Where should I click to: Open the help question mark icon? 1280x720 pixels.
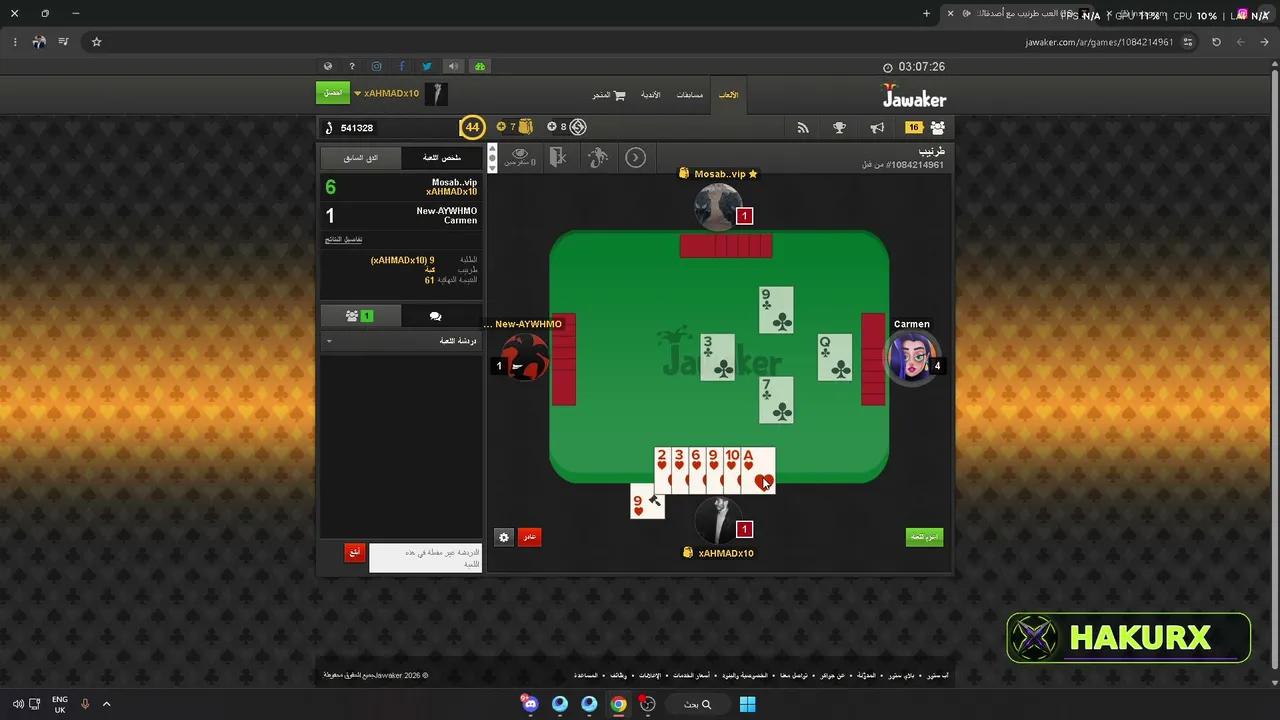click(x=352, y=67)
